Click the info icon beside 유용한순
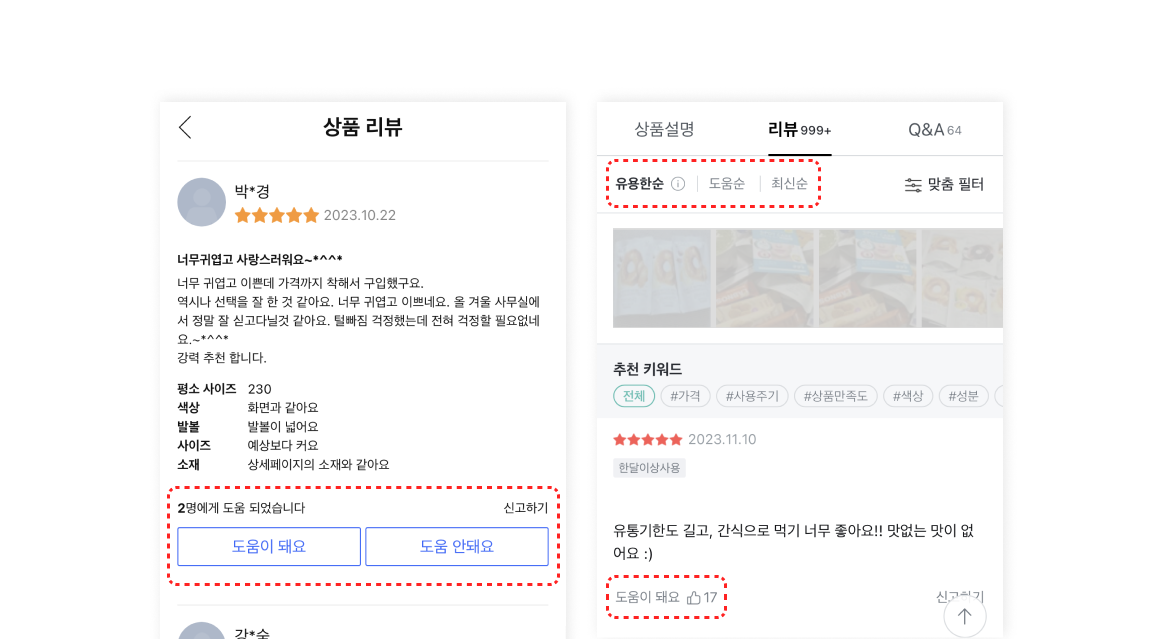The image size is (1163, 639). [678, 184]
